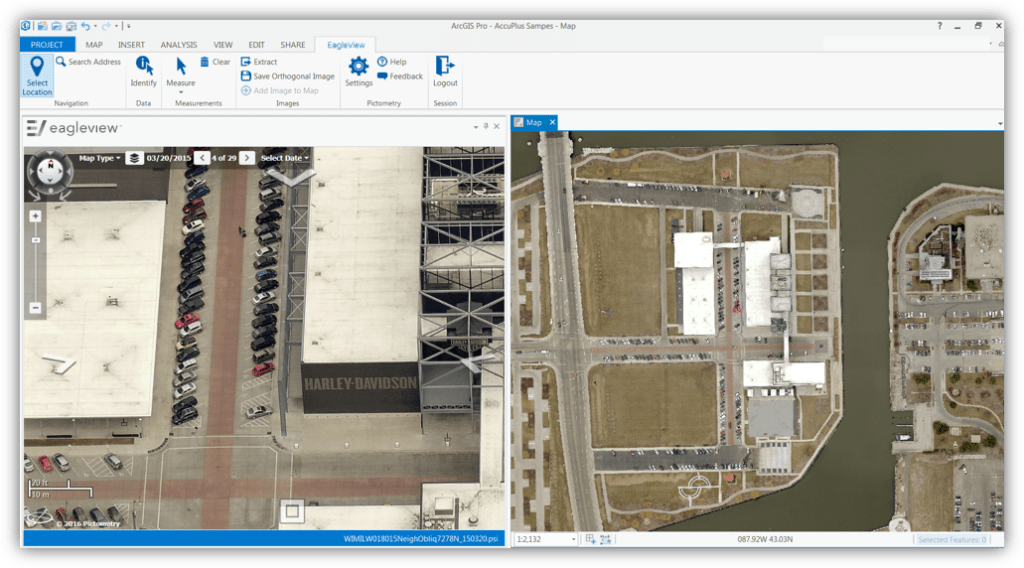The width and height of the screenshot is (1024, 568).
Task: Click the Extract image command
Action: coord(259,62)
